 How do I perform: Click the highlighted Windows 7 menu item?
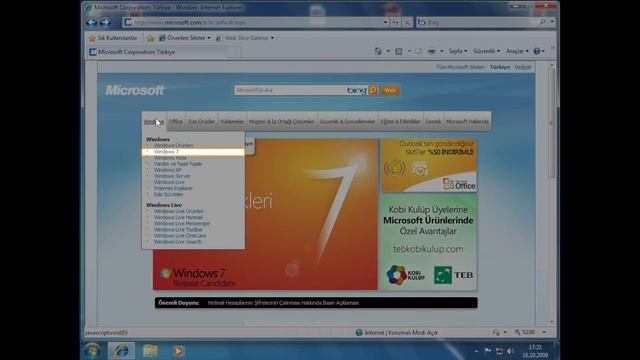pos(193,151)
